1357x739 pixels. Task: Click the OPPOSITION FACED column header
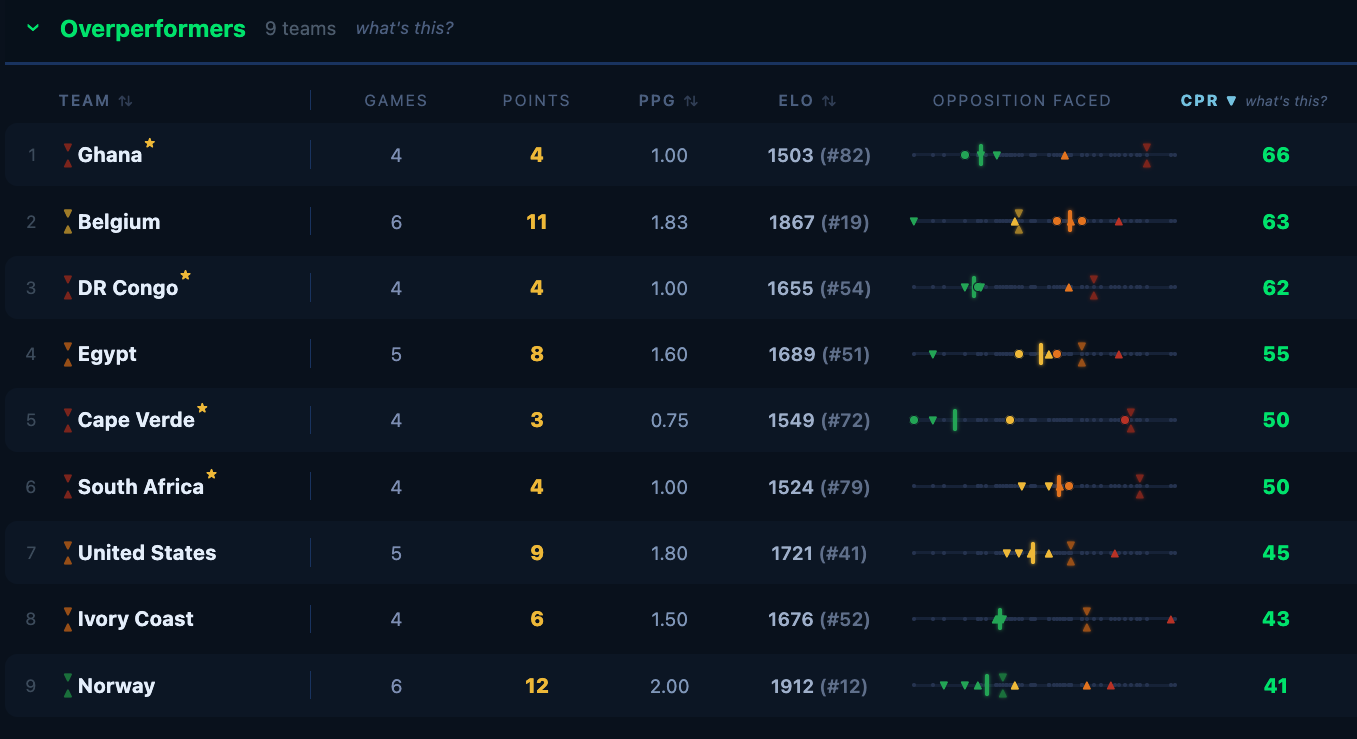click(1022, 101)
